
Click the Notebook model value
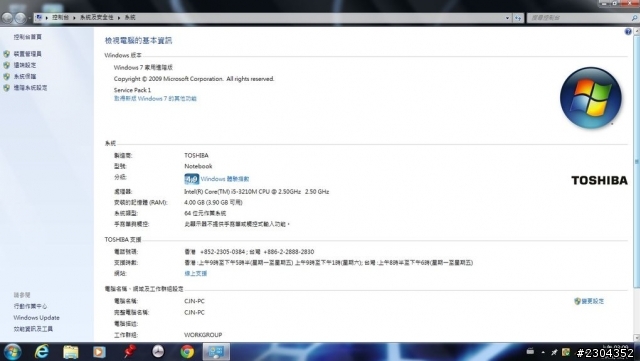(x=198, y=166)
